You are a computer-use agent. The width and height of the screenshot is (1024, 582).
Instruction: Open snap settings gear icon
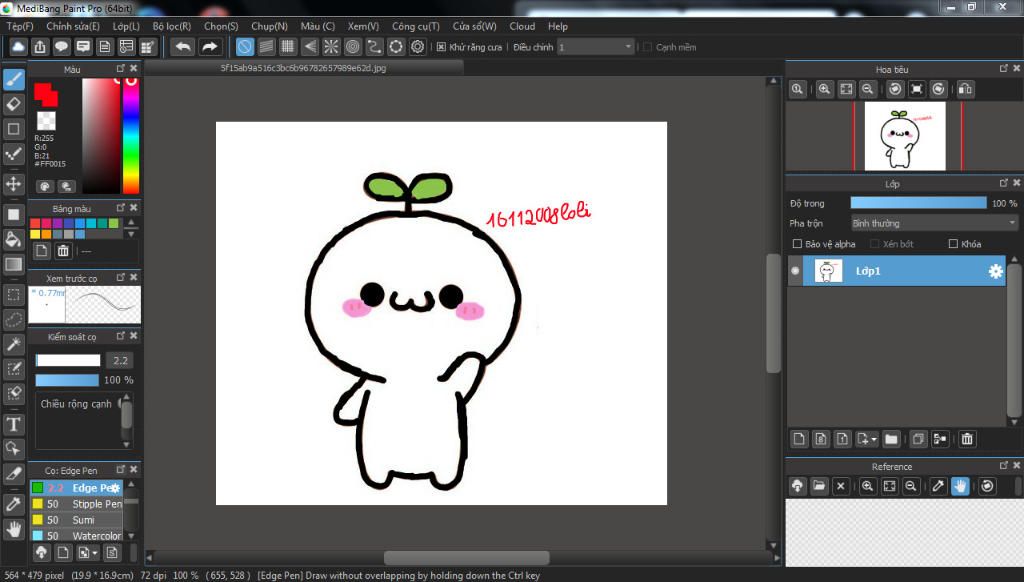coord(417,47)
